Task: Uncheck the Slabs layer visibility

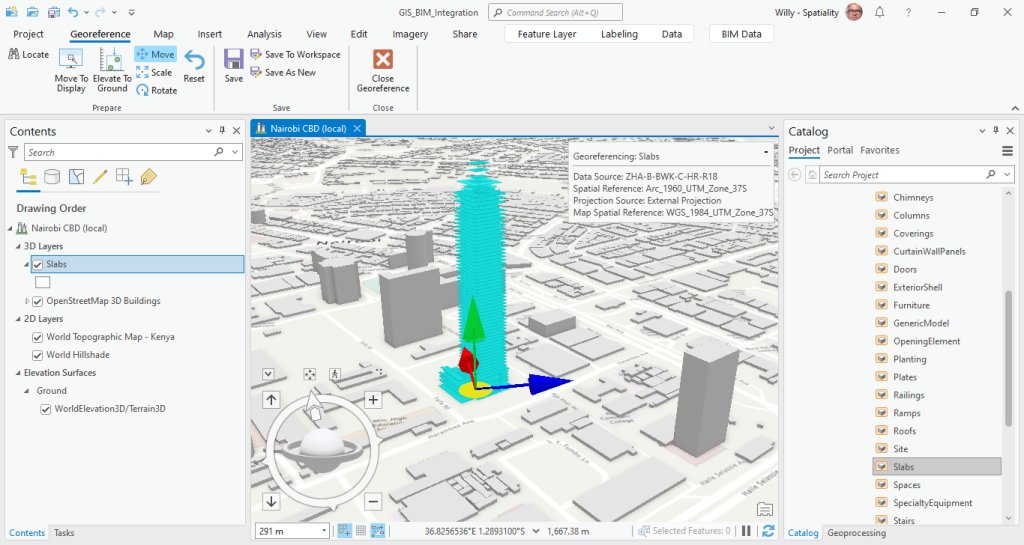Action: click(37, 264)
